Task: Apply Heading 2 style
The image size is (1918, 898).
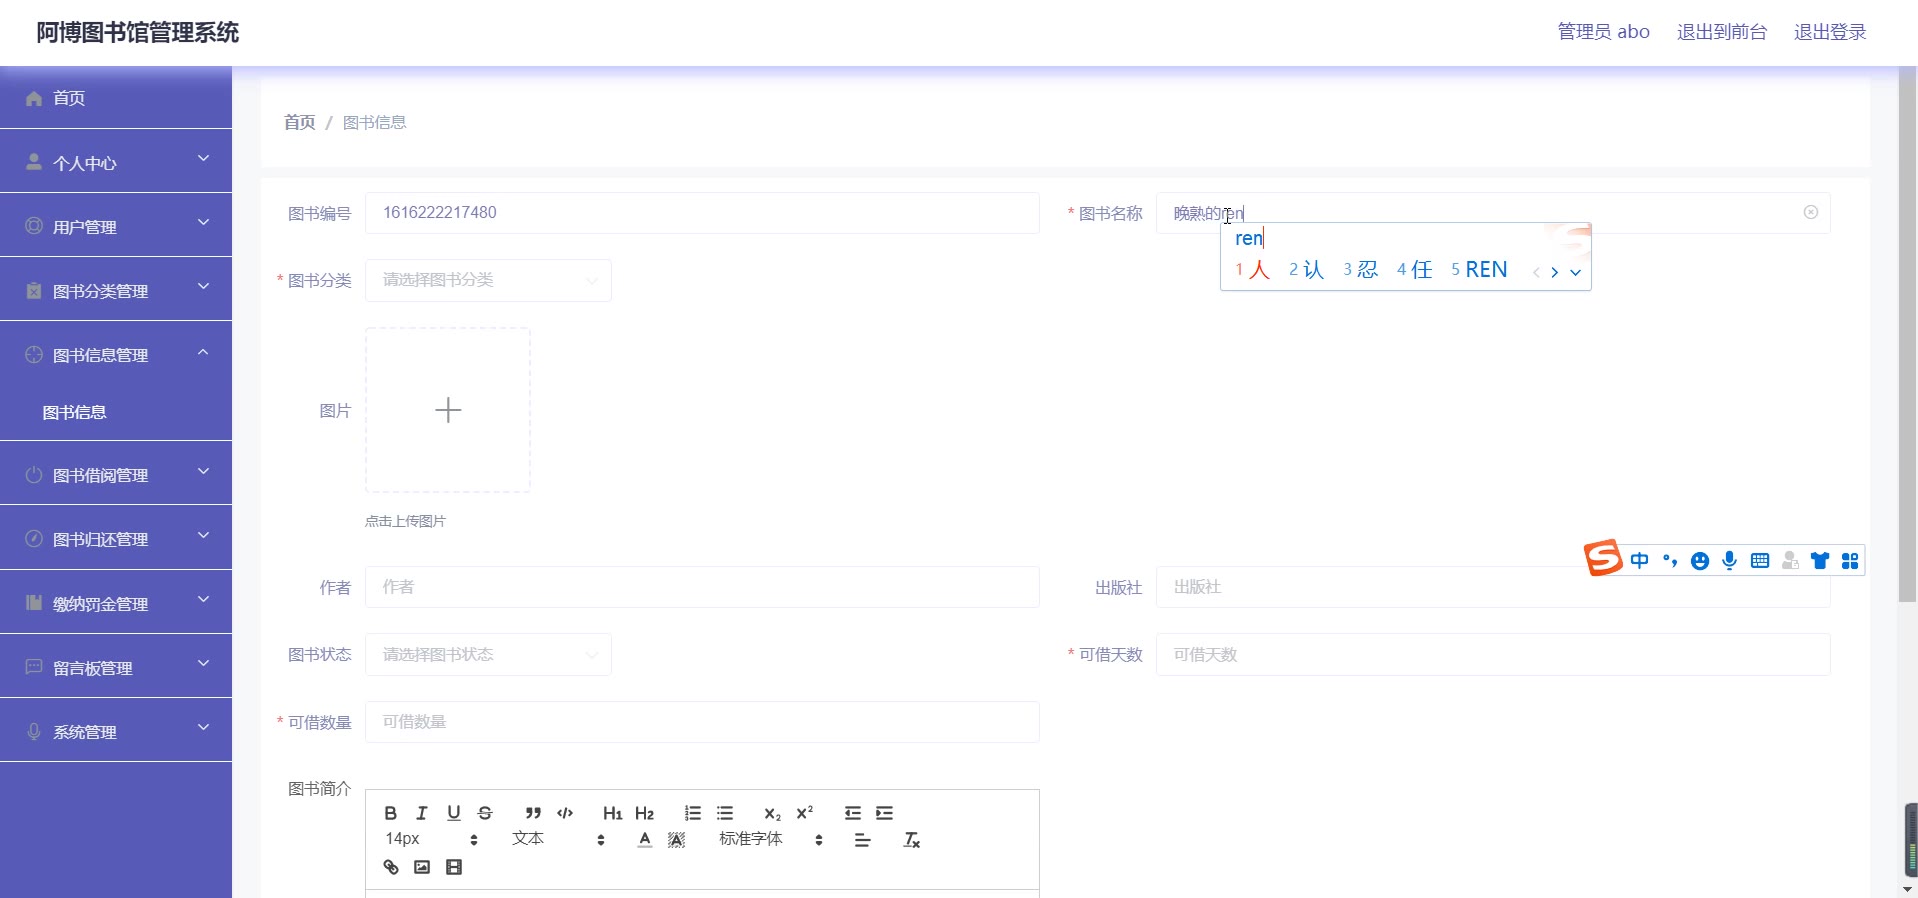Action: pos(645,813)
